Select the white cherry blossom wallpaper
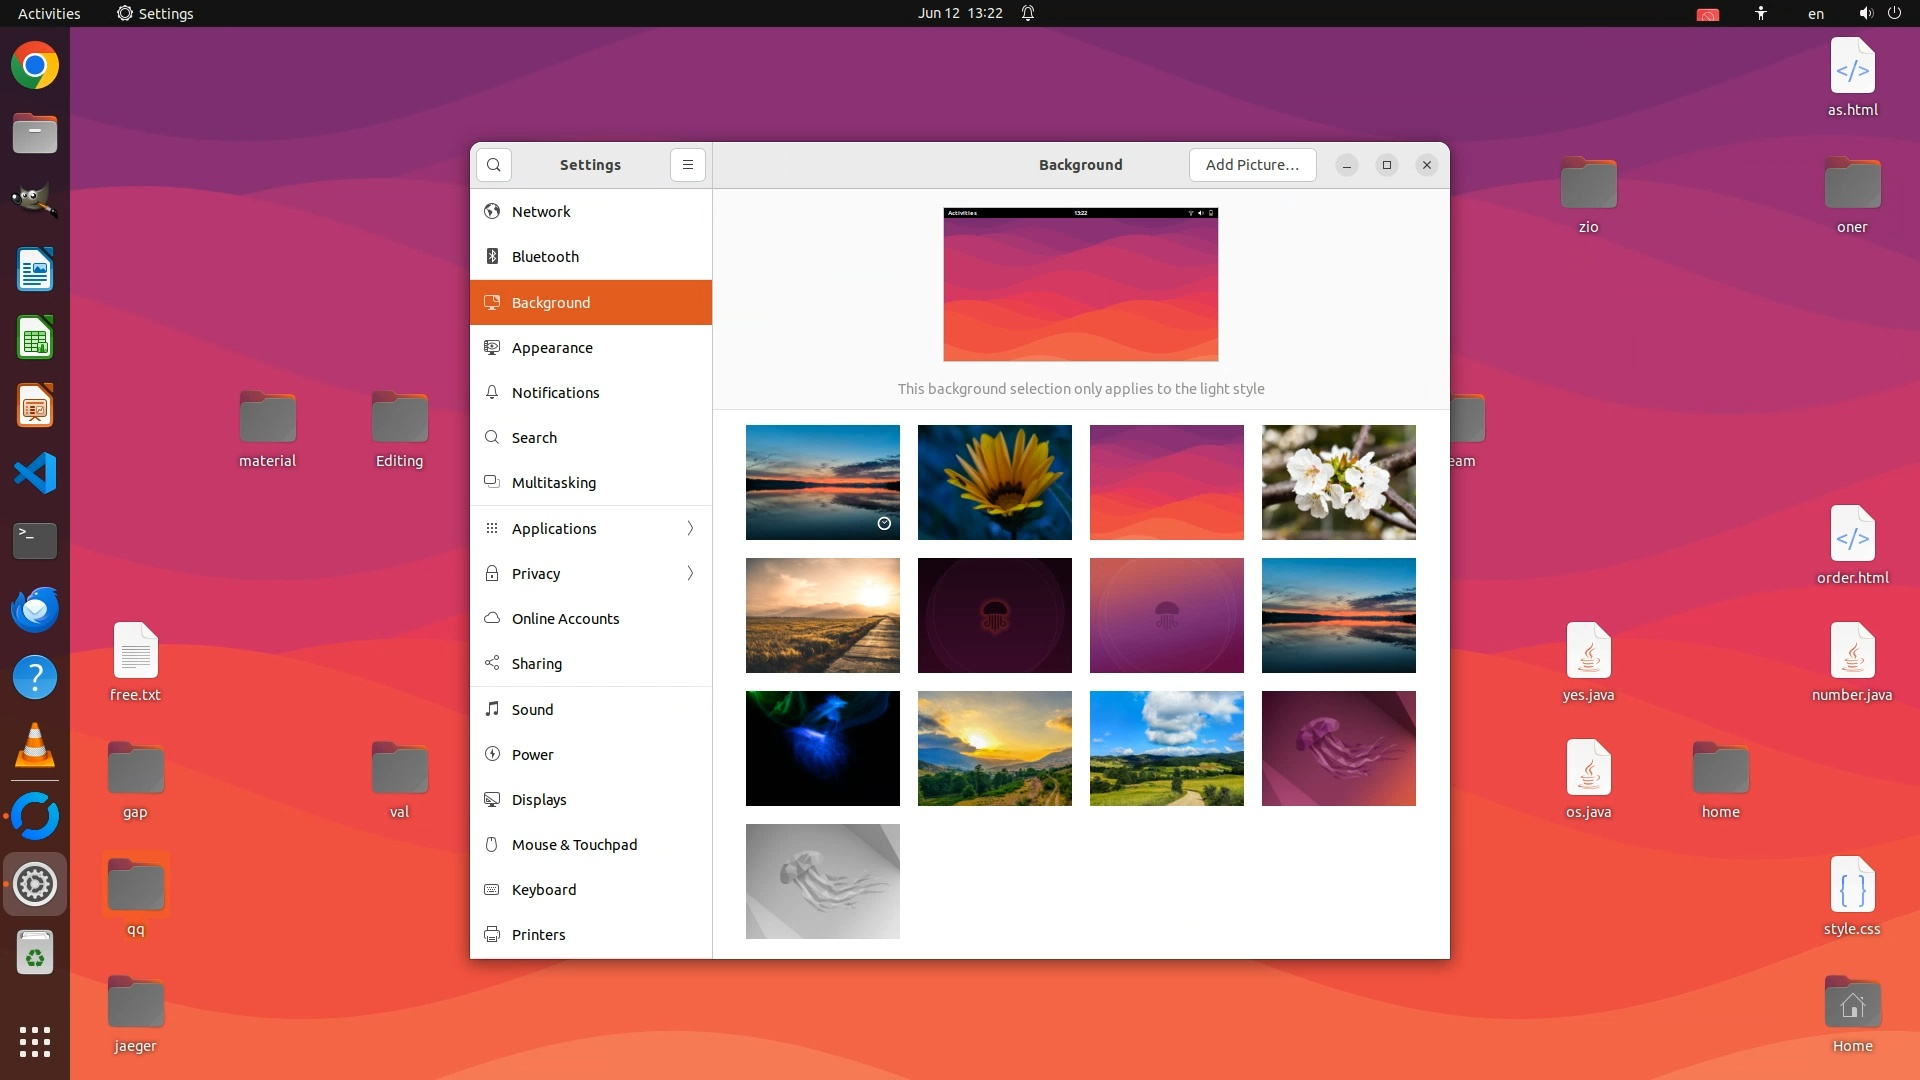1920x1080 pixels. (1339, 482)
